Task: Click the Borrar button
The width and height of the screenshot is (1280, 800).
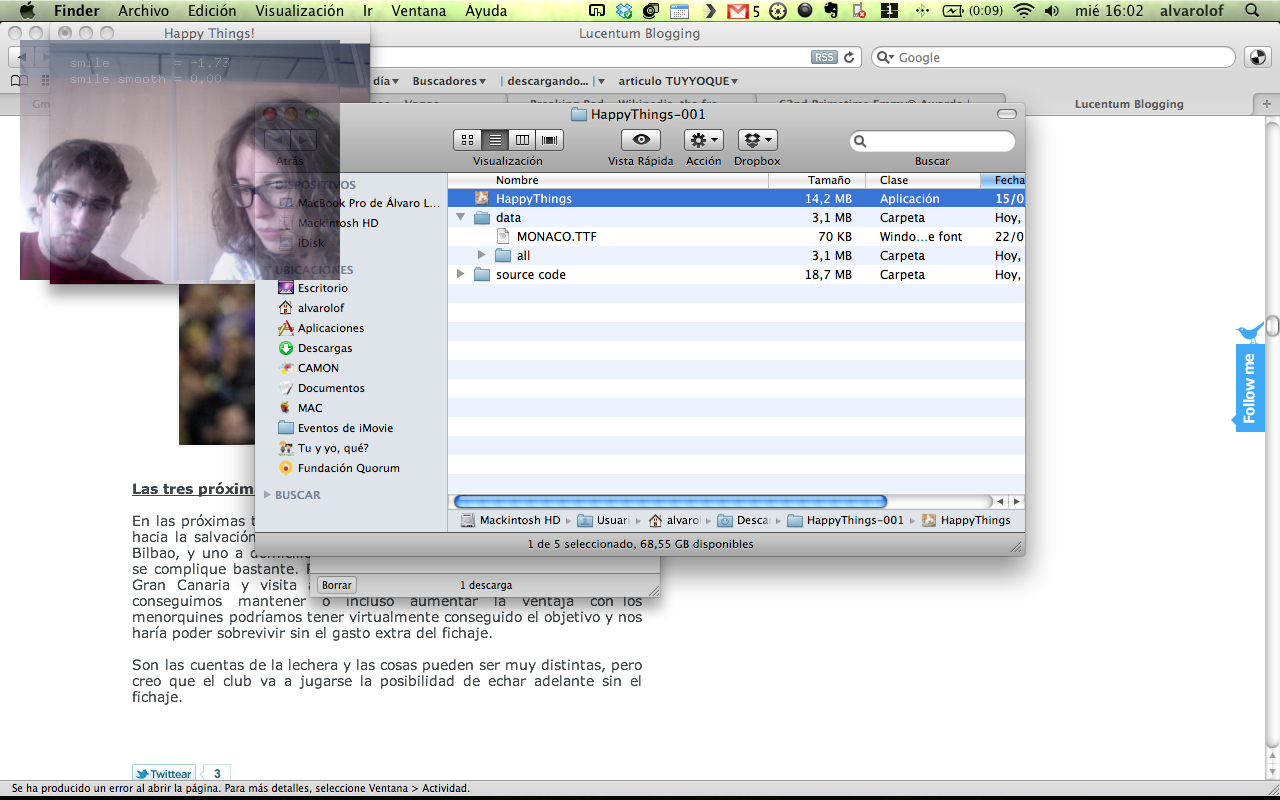Action: [337, 585]
